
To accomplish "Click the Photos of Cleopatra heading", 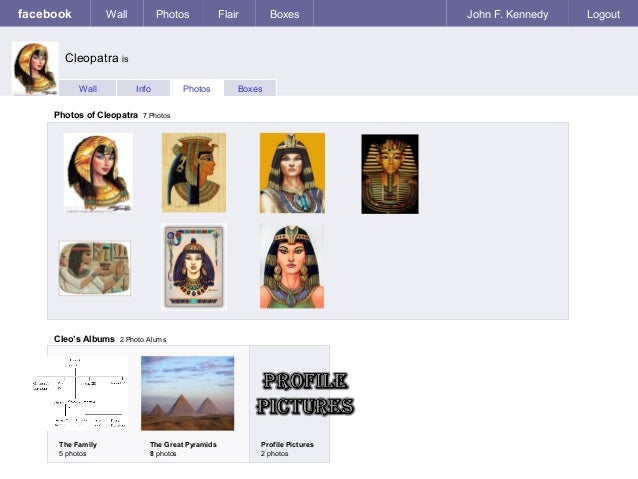I will click(96, 115).
